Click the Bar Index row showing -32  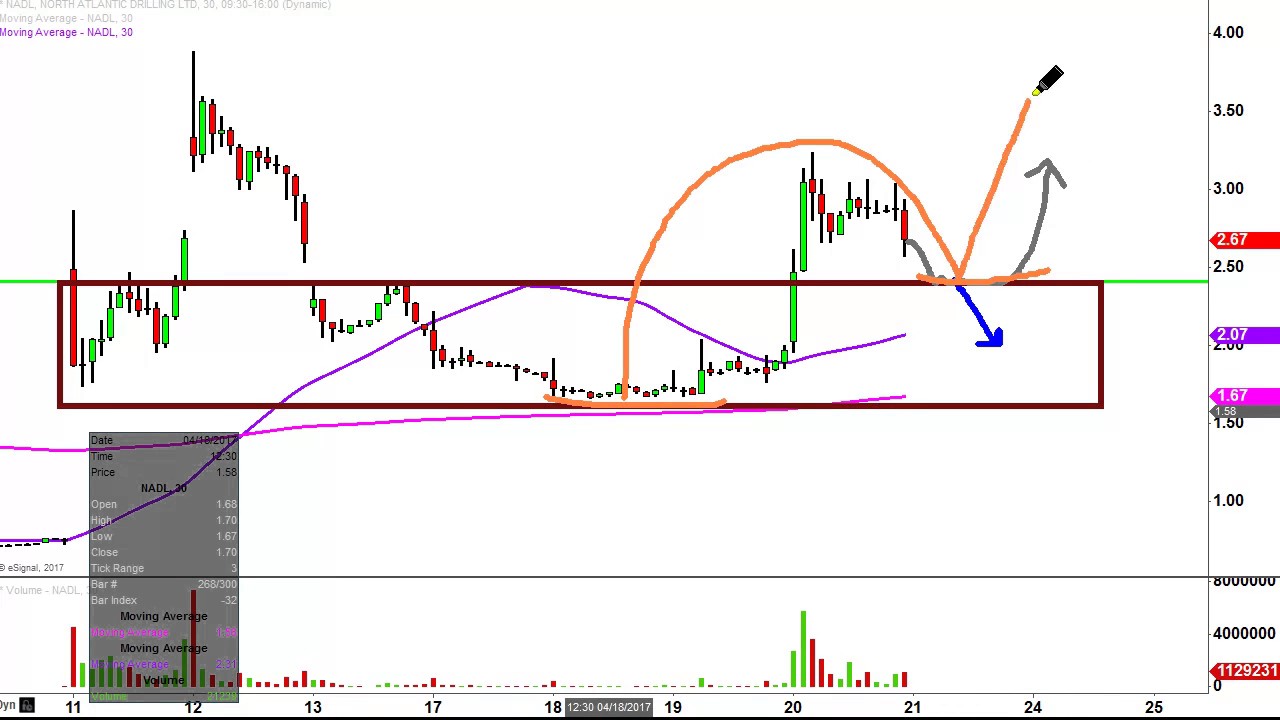click(x=164, y=600)
